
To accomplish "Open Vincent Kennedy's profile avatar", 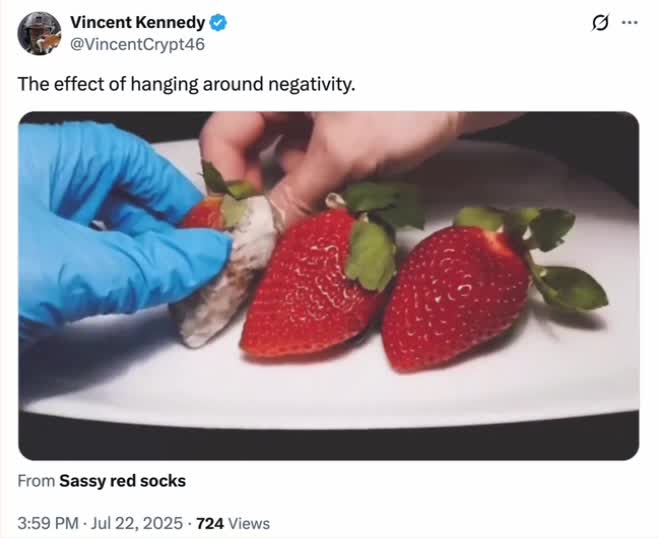I will [39, 32].
